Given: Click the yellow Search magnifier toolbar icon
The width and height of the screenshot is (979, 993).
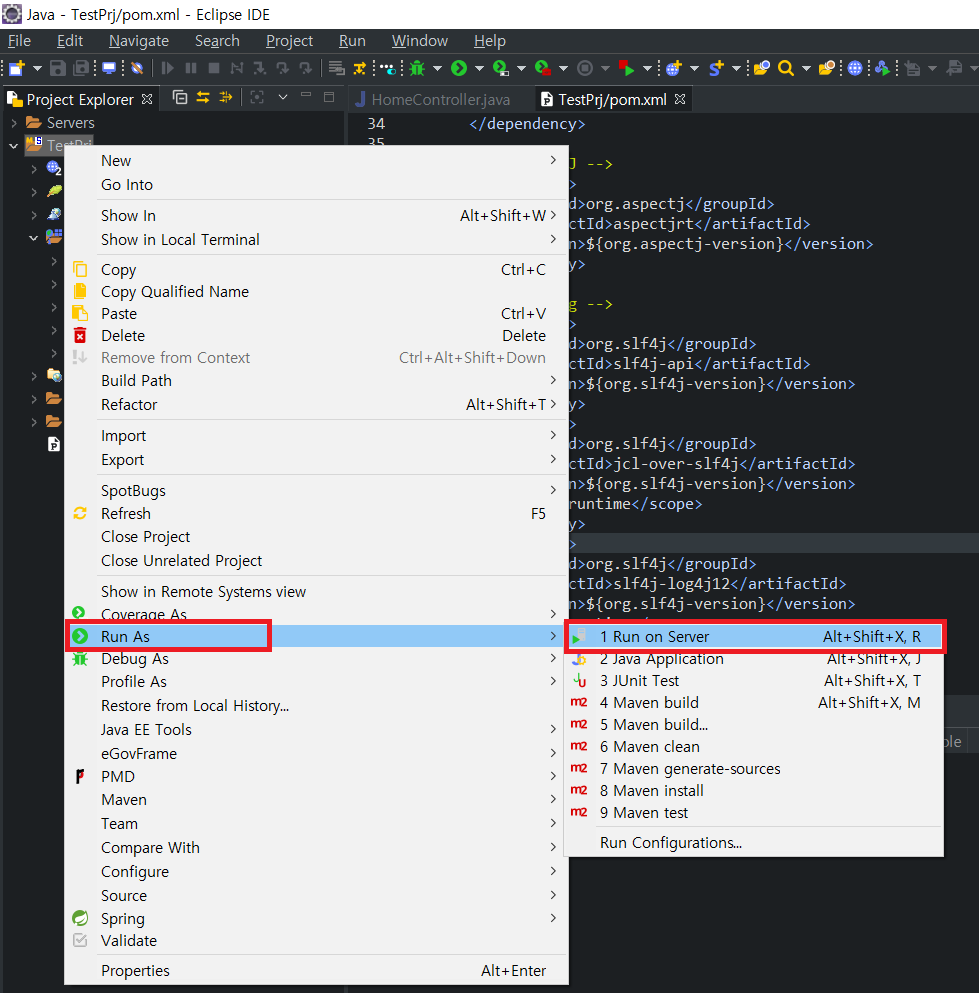Looking at the screenshot, I should (x=786, y=68).
